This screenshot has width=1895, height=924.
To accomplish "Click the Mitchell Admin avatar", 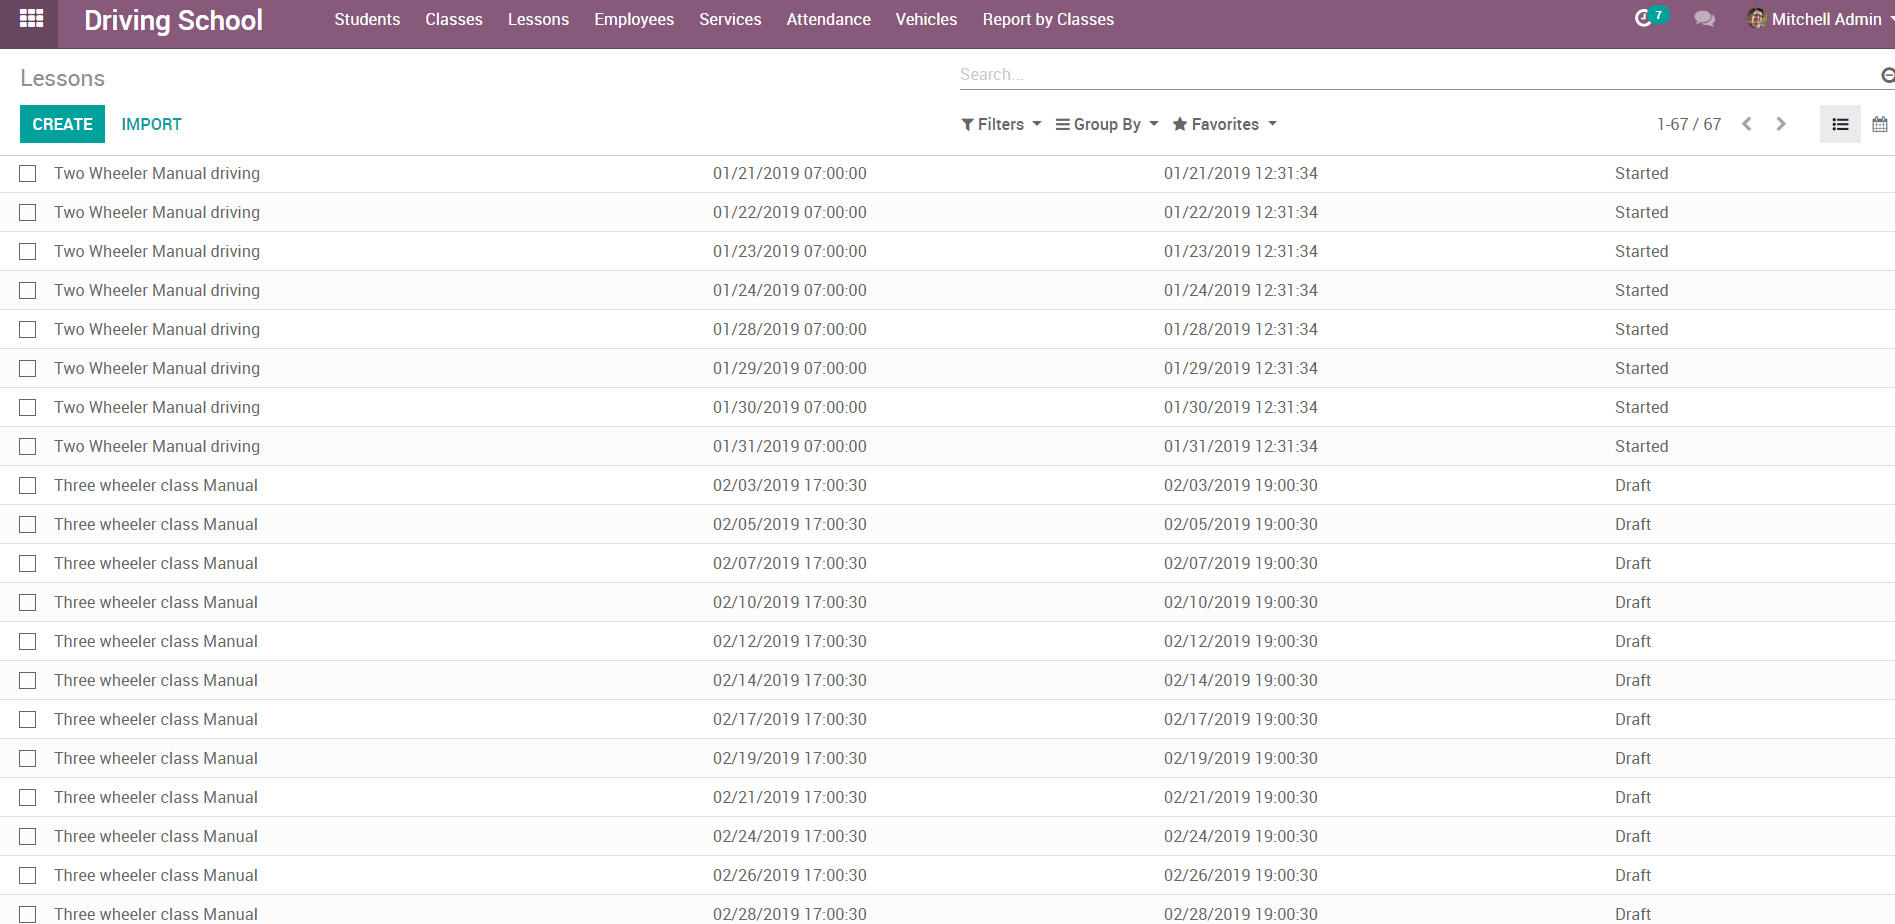I will click(x=1756, y=19).
